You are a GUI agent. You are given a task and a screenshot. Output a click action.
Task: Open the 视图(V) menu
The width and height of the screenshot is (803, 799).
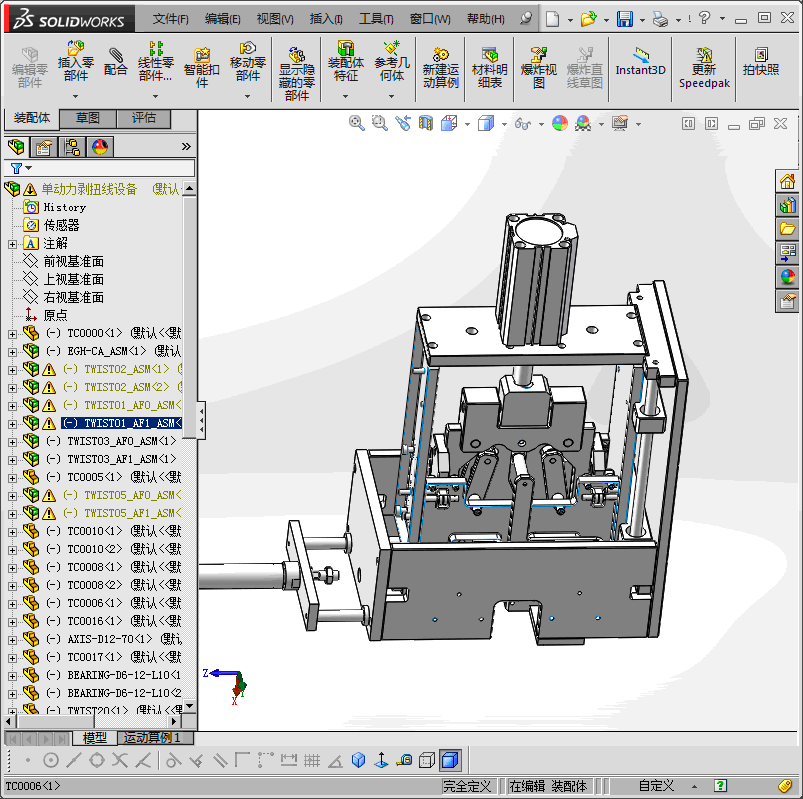tap(275, 19)
